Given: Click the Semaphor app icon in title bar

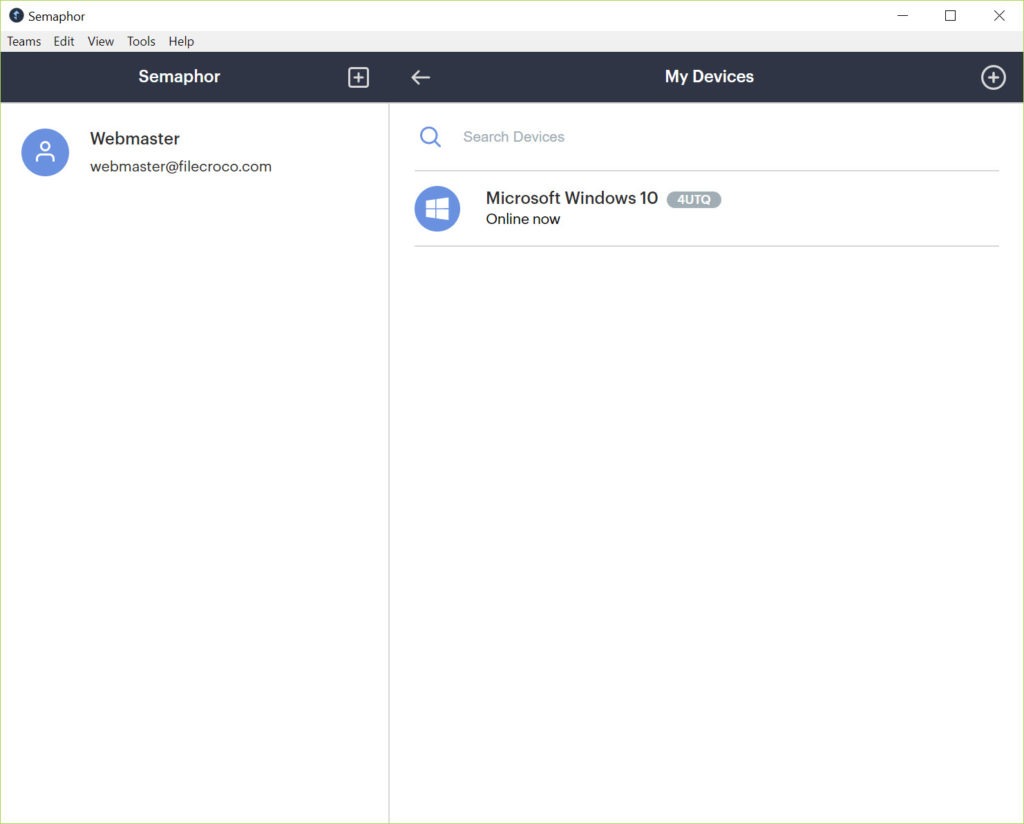Looking at the screenshot, I should point(16,16).
